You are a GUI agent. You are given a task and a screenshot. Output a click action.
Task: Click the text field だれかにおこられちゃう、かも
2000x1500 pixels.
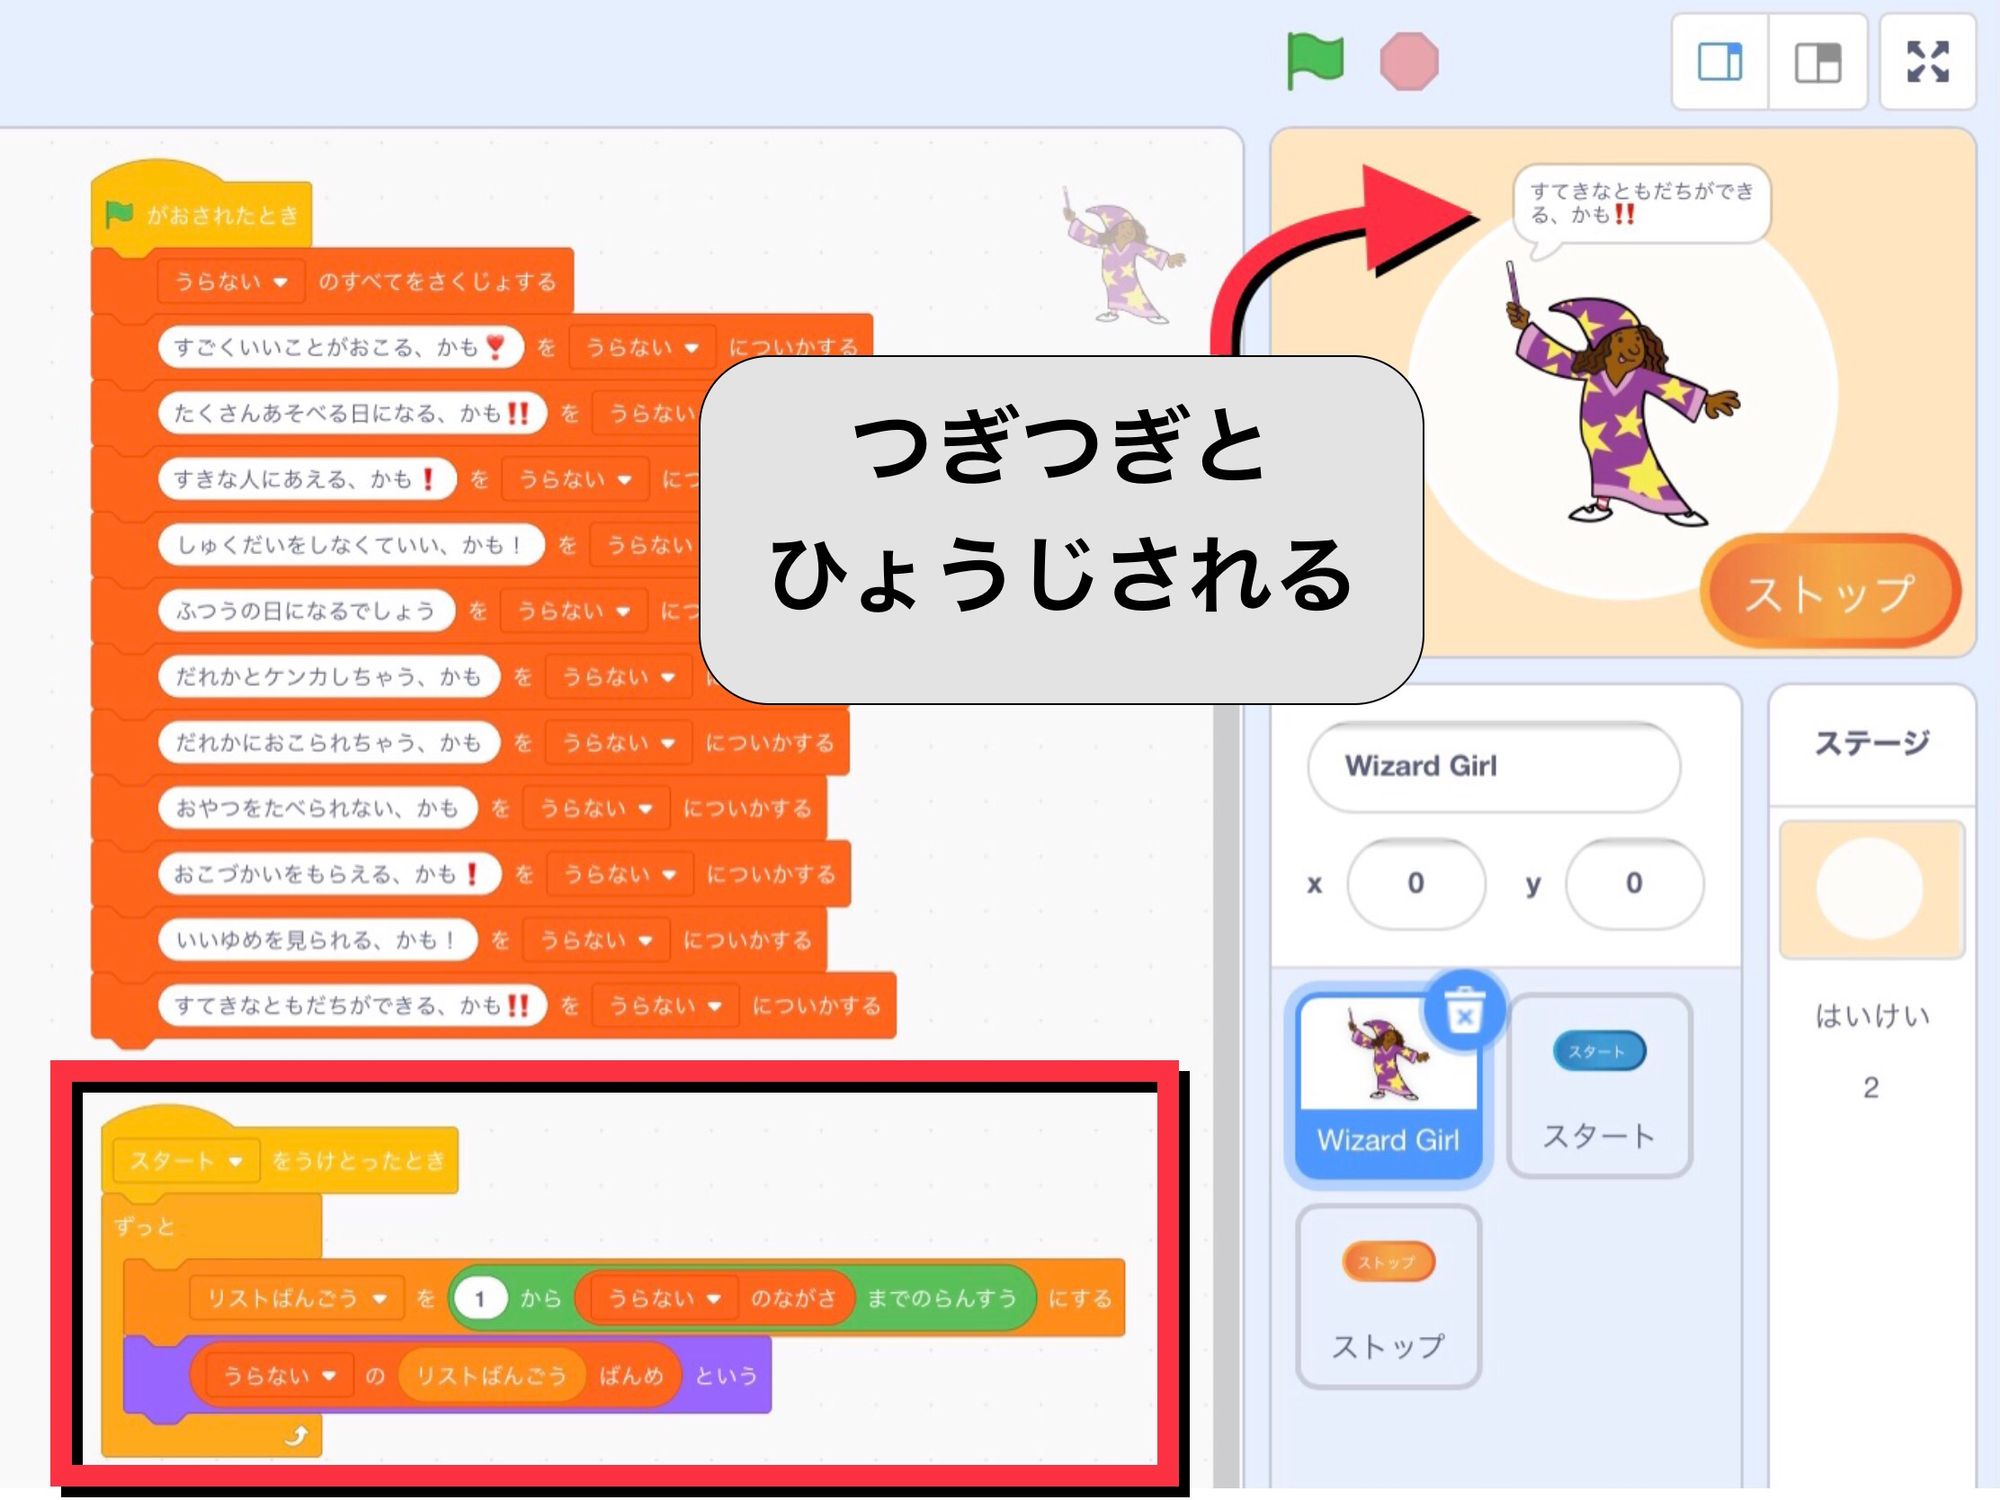(328, 743)
